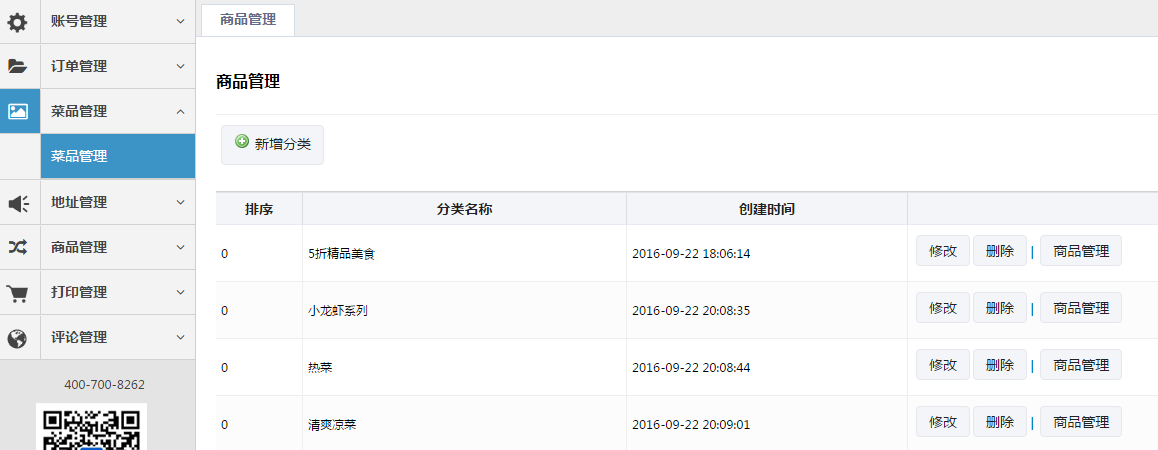Delete the 小龙虾系列 category

1000,308
